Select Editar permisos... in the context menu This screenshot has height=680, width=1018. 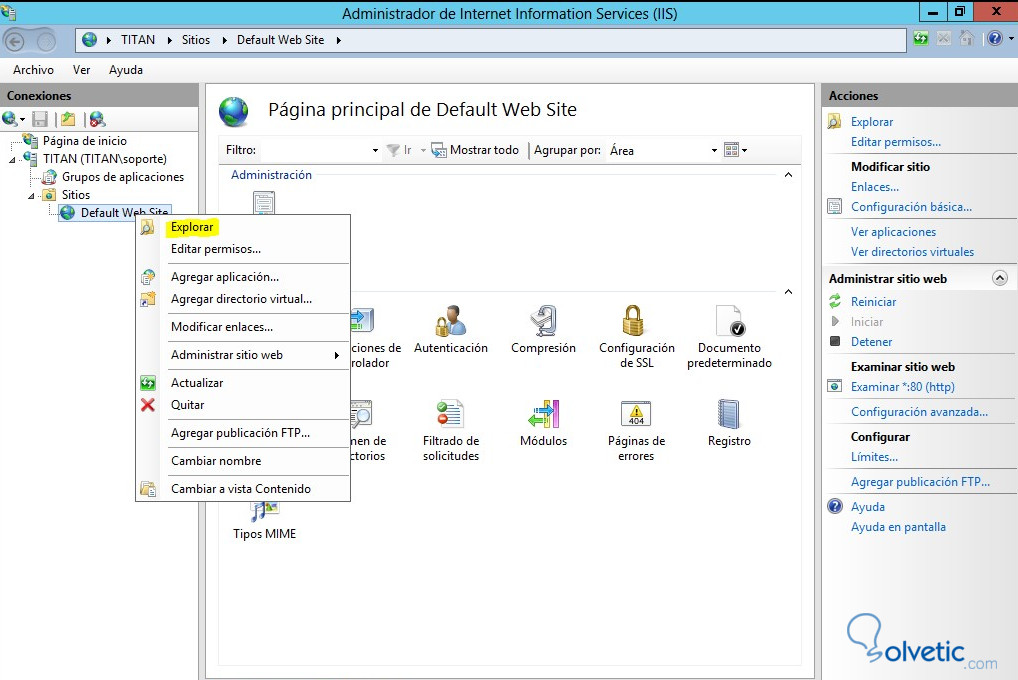click(216, 249)
